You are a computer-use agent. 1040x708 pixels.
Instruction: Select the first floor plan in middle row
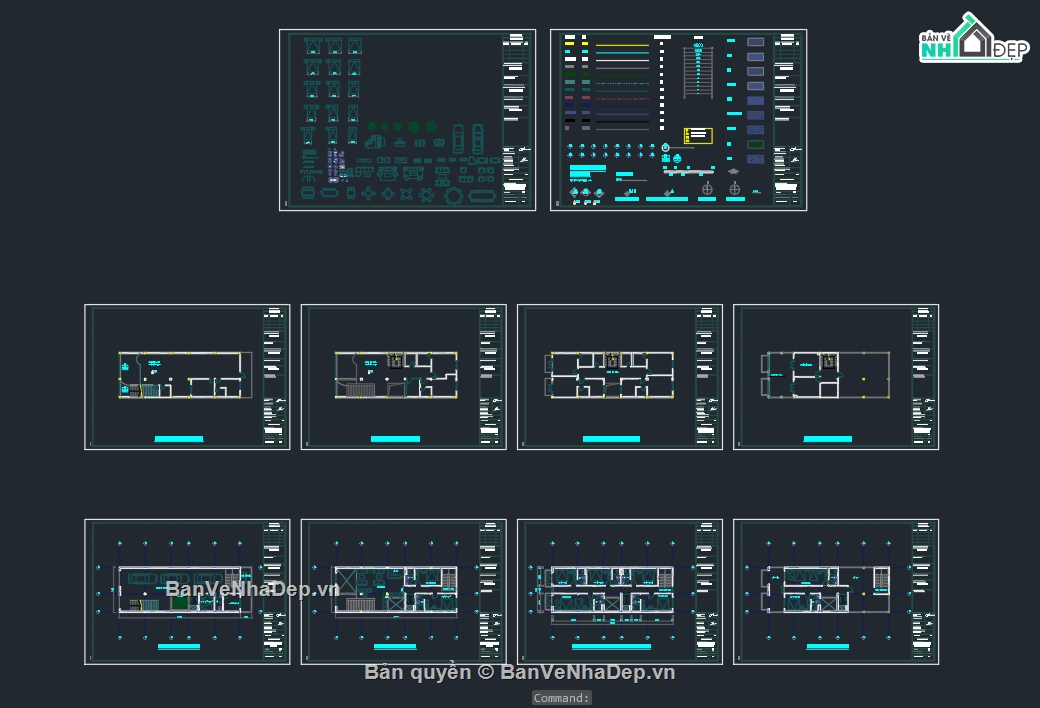point(187,377)
